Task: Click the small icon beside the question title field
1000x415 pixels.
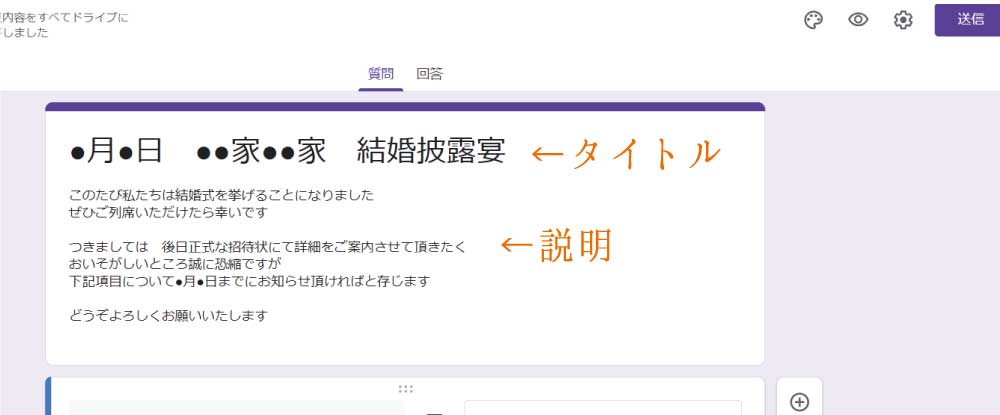Action: [x=434, y=410]
